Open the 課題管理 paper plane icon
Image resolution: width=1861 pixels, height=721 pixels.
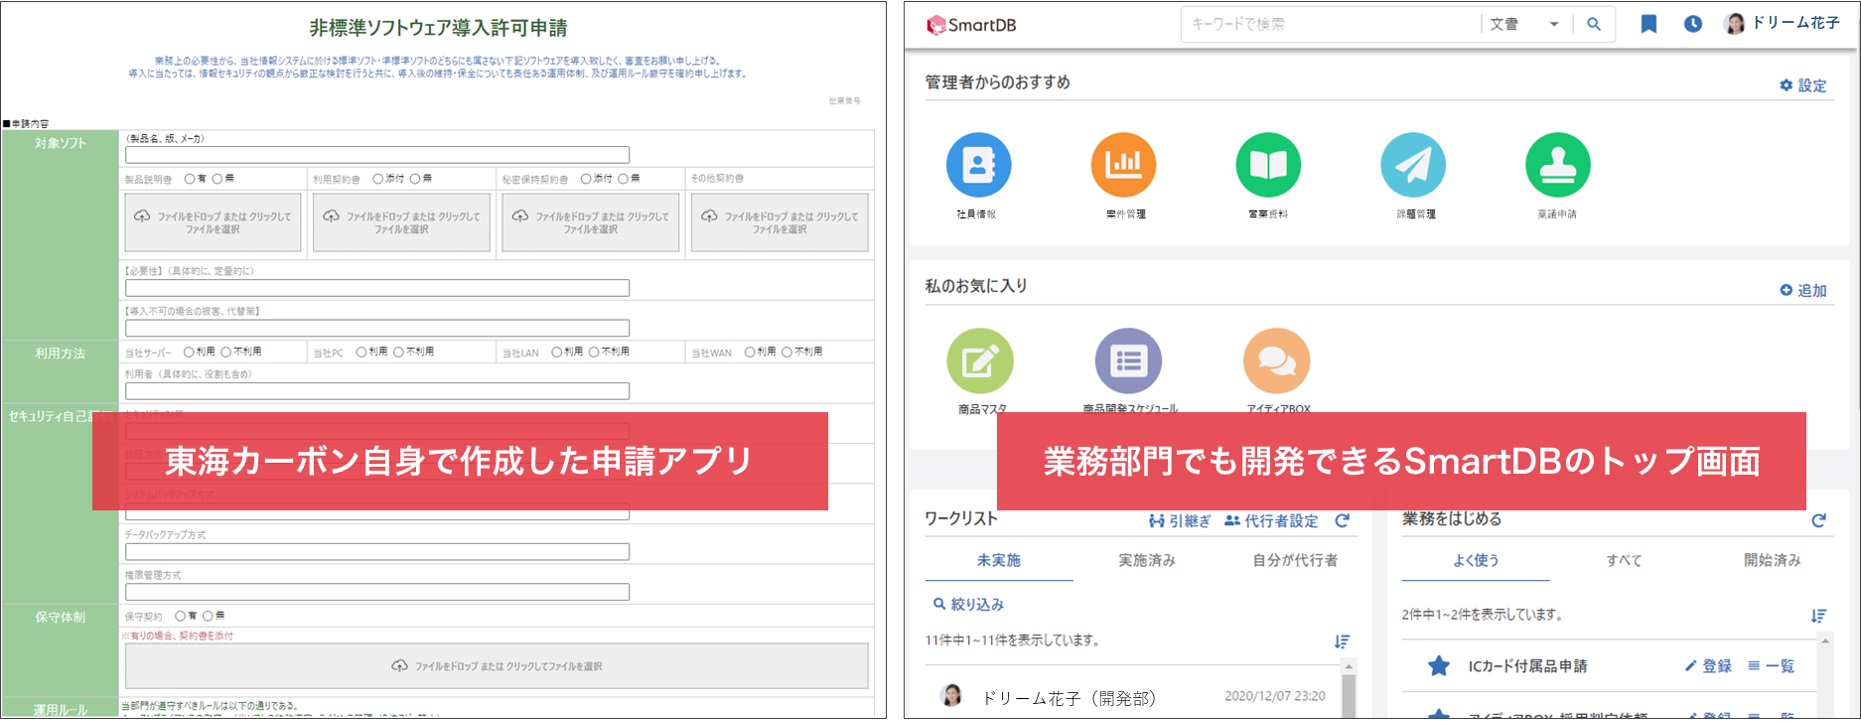1413,165
